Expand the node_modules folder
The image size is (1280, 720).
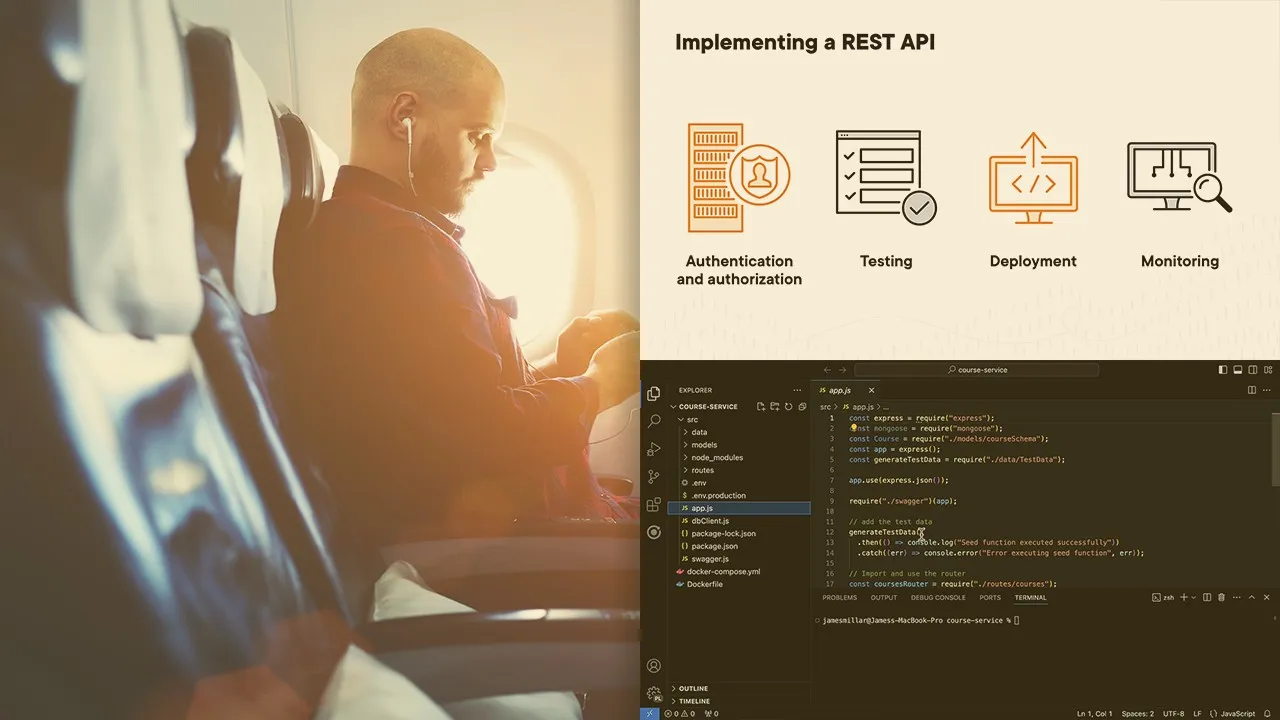(686, 458)
